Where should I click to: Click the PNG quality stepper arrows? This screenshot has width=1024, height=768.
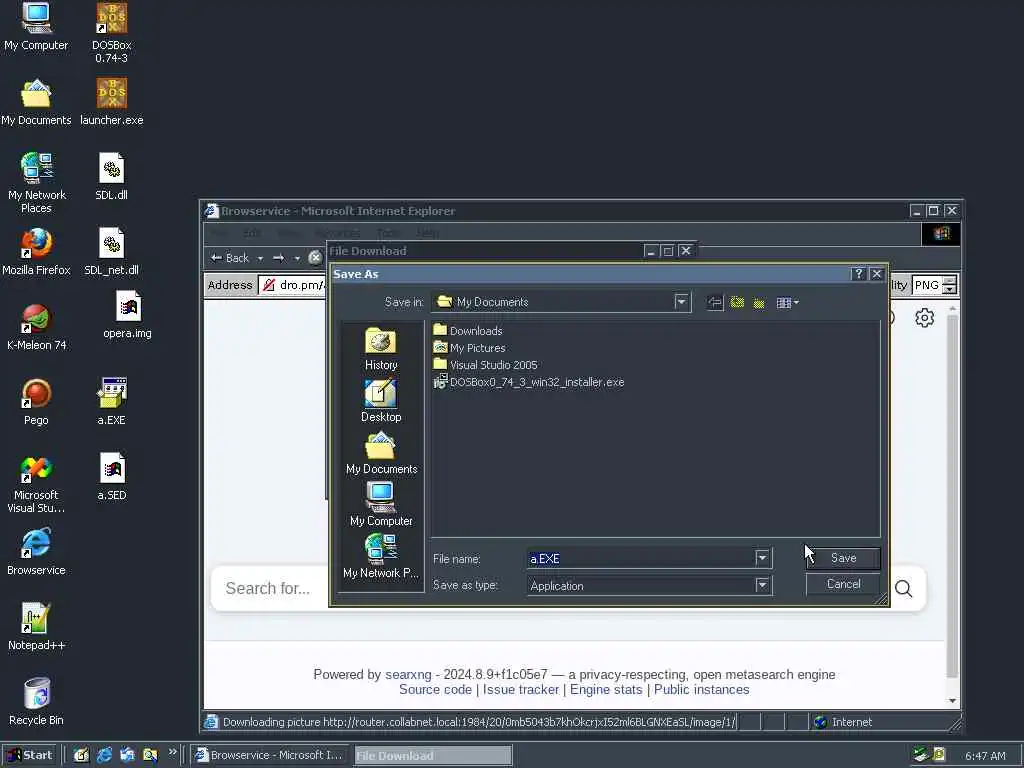coord(950,285)
